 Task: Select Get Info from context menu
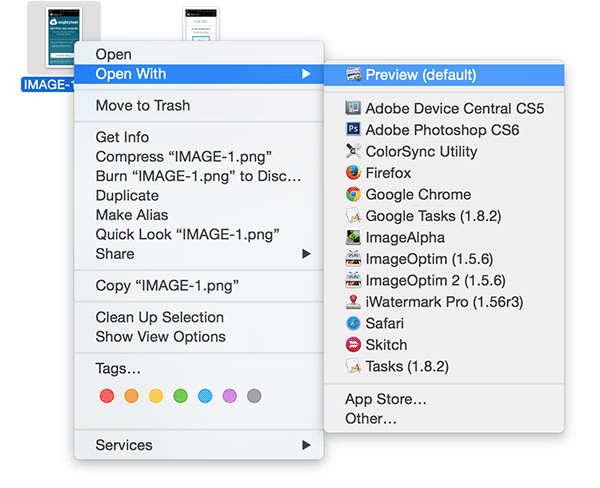(122, 137)
